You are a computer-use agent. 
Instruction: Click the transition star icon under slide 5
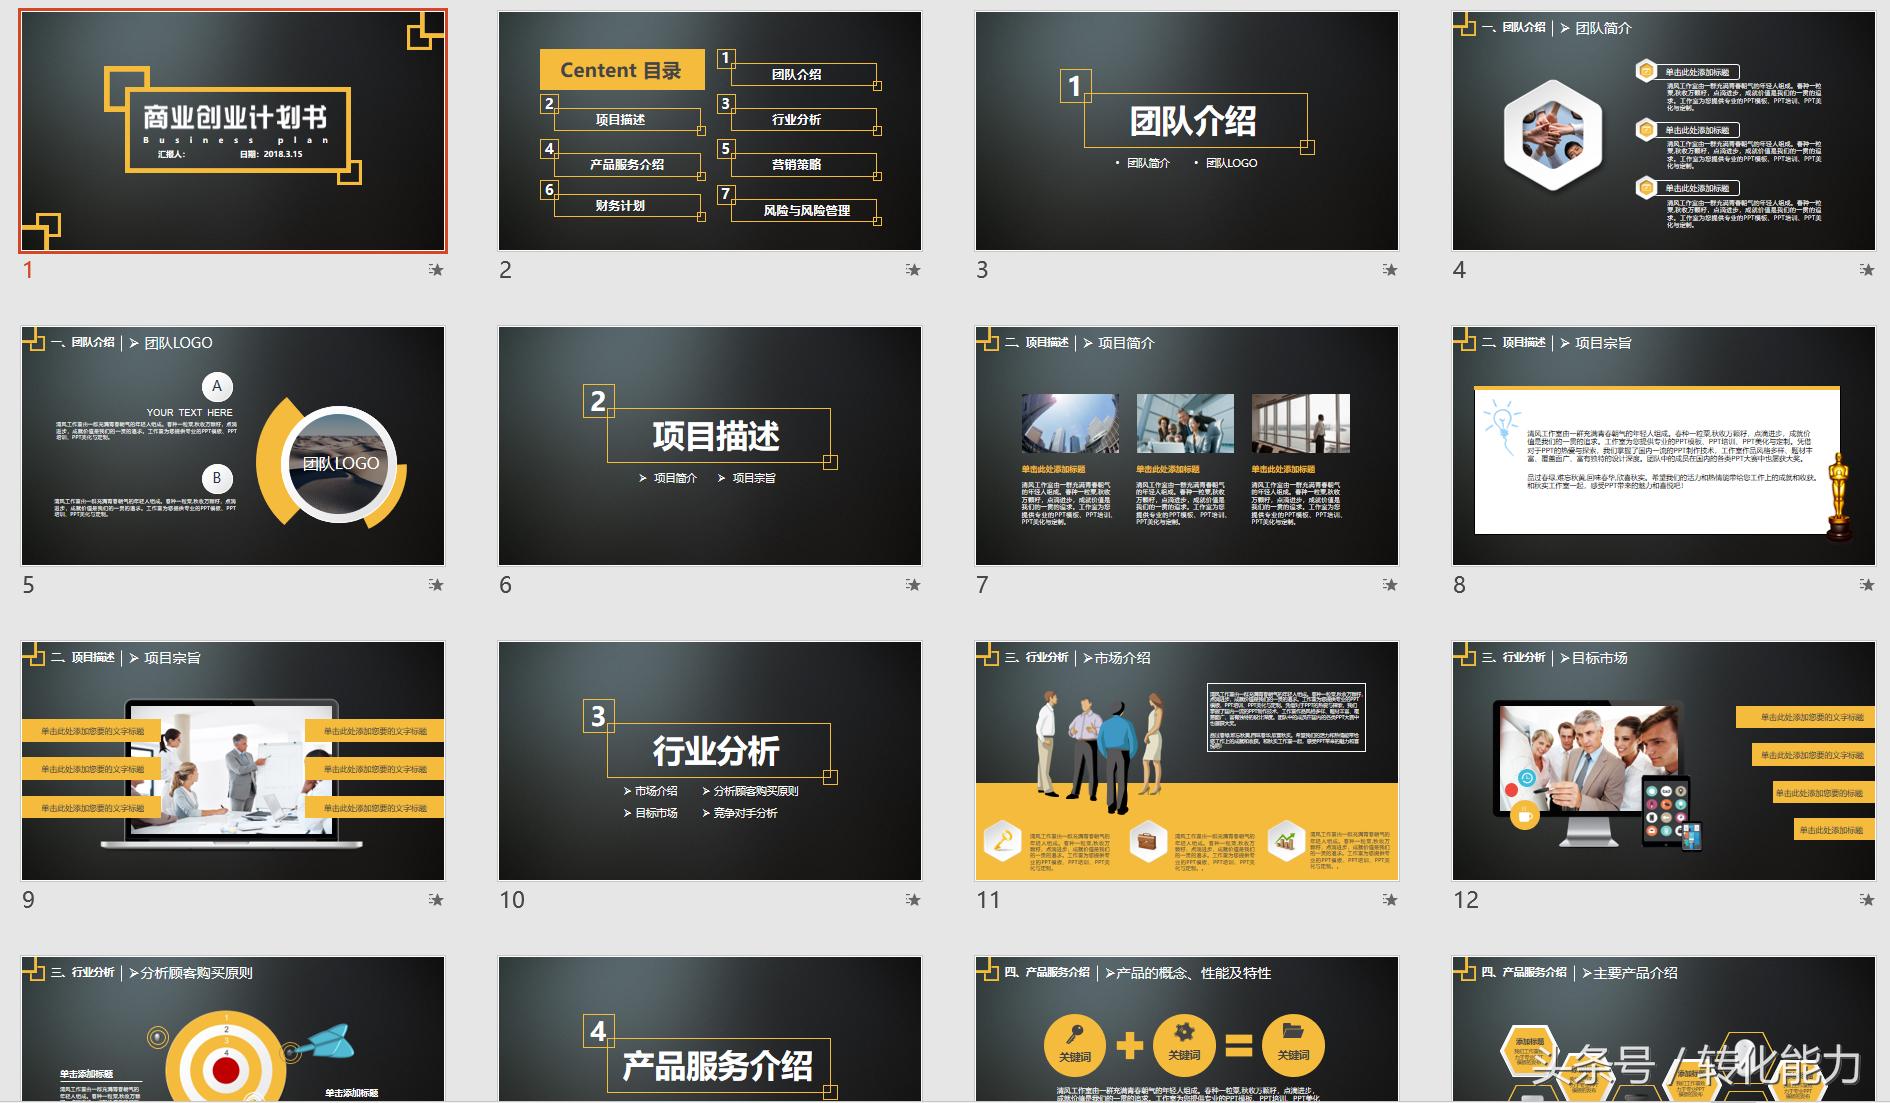click(436, 584)
